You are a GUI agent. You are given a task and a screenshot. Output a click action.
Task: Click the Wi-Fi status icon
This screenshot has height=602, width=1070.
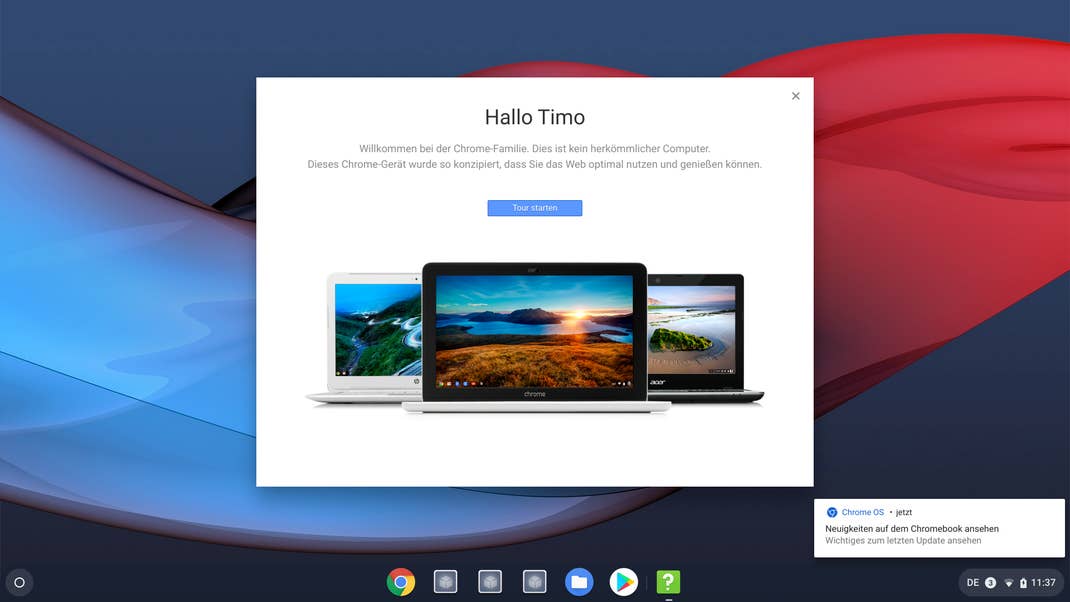tap(1009, 584)
